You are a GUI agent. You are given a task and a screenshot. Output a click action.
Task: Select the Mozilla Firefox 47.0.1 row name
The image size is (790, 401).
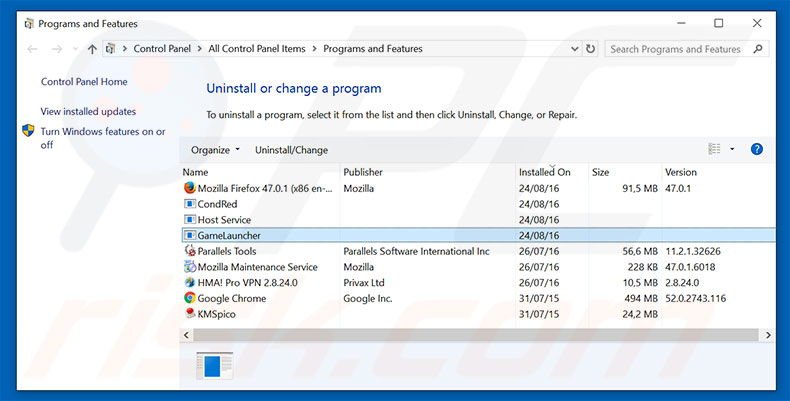pyautogui.click(x=265, y=188)
